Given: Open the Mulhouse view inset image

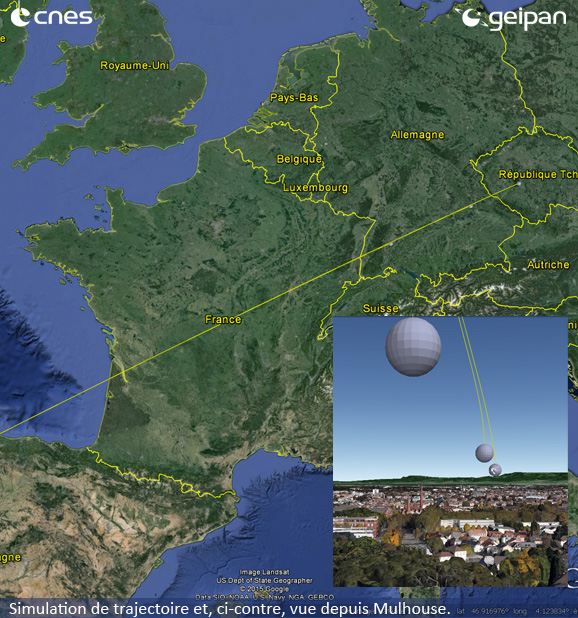Looking at the screenshot, I should tap(450, 451).
